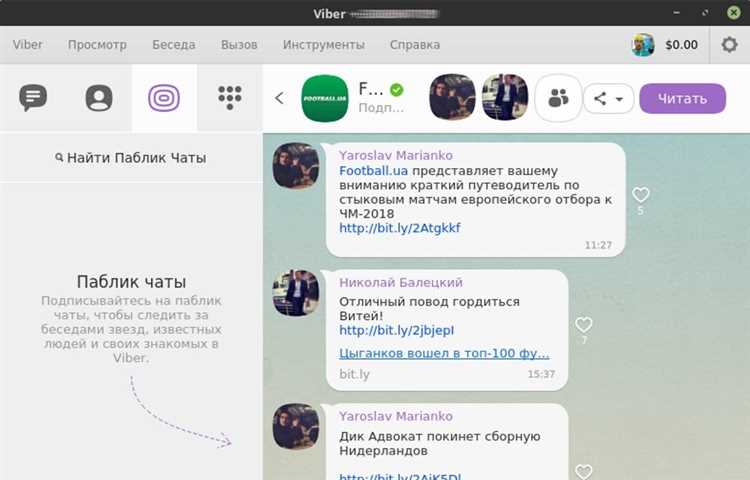The width and height of the screenshot is (750, 480).
Task: Open the Справка menu
Action: click(x=415, y=45)
